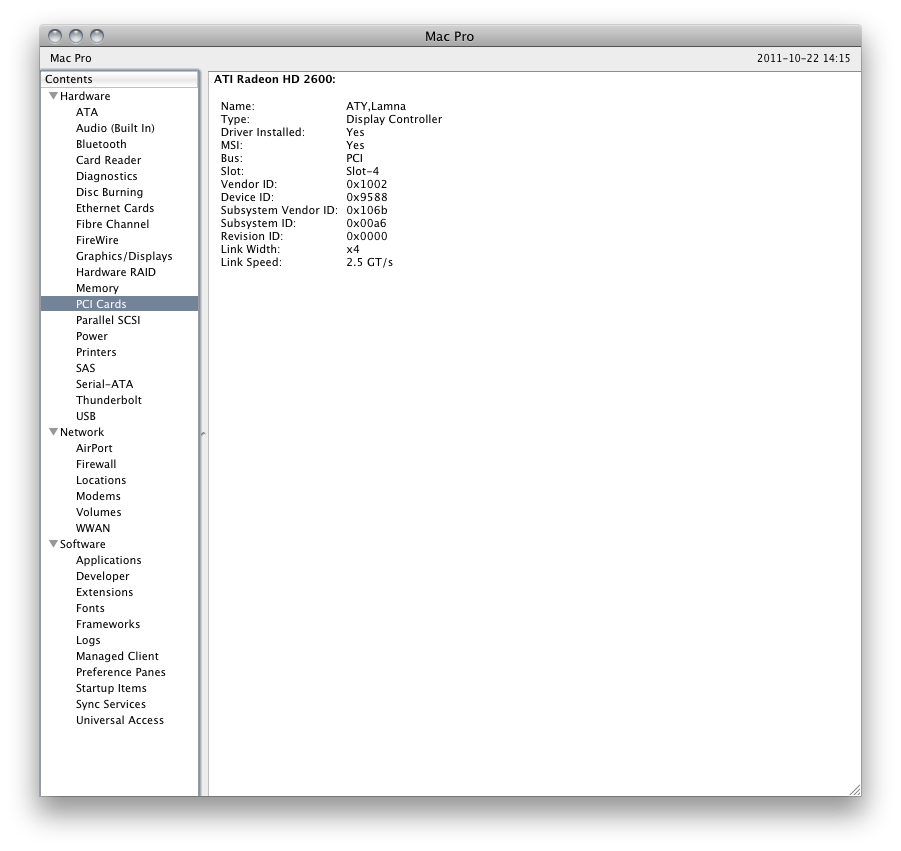Click the ATI Radeon HD 2600 heading
The height and width of the screenshot is (851, 901).
click(x=275, y=79)
